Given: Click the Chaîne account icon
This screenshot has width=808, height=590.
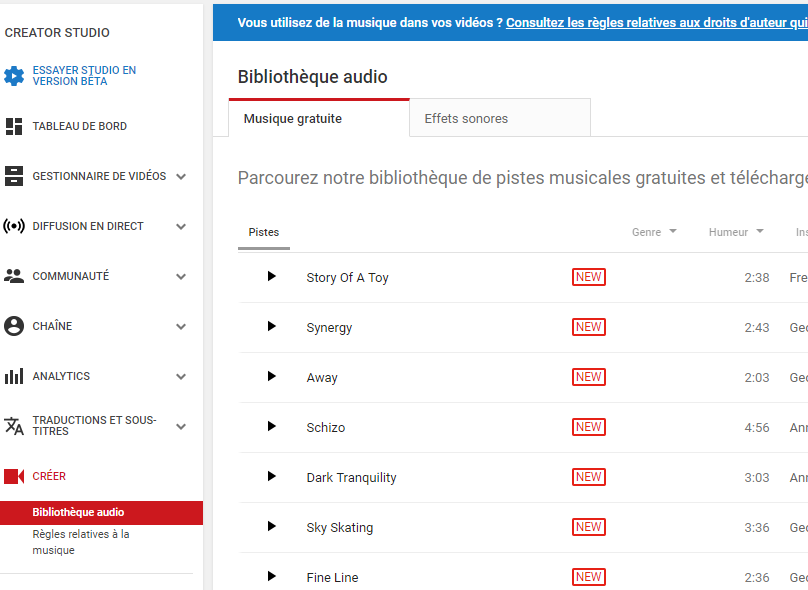Looking at the screenshot, I should click(14, 326).
